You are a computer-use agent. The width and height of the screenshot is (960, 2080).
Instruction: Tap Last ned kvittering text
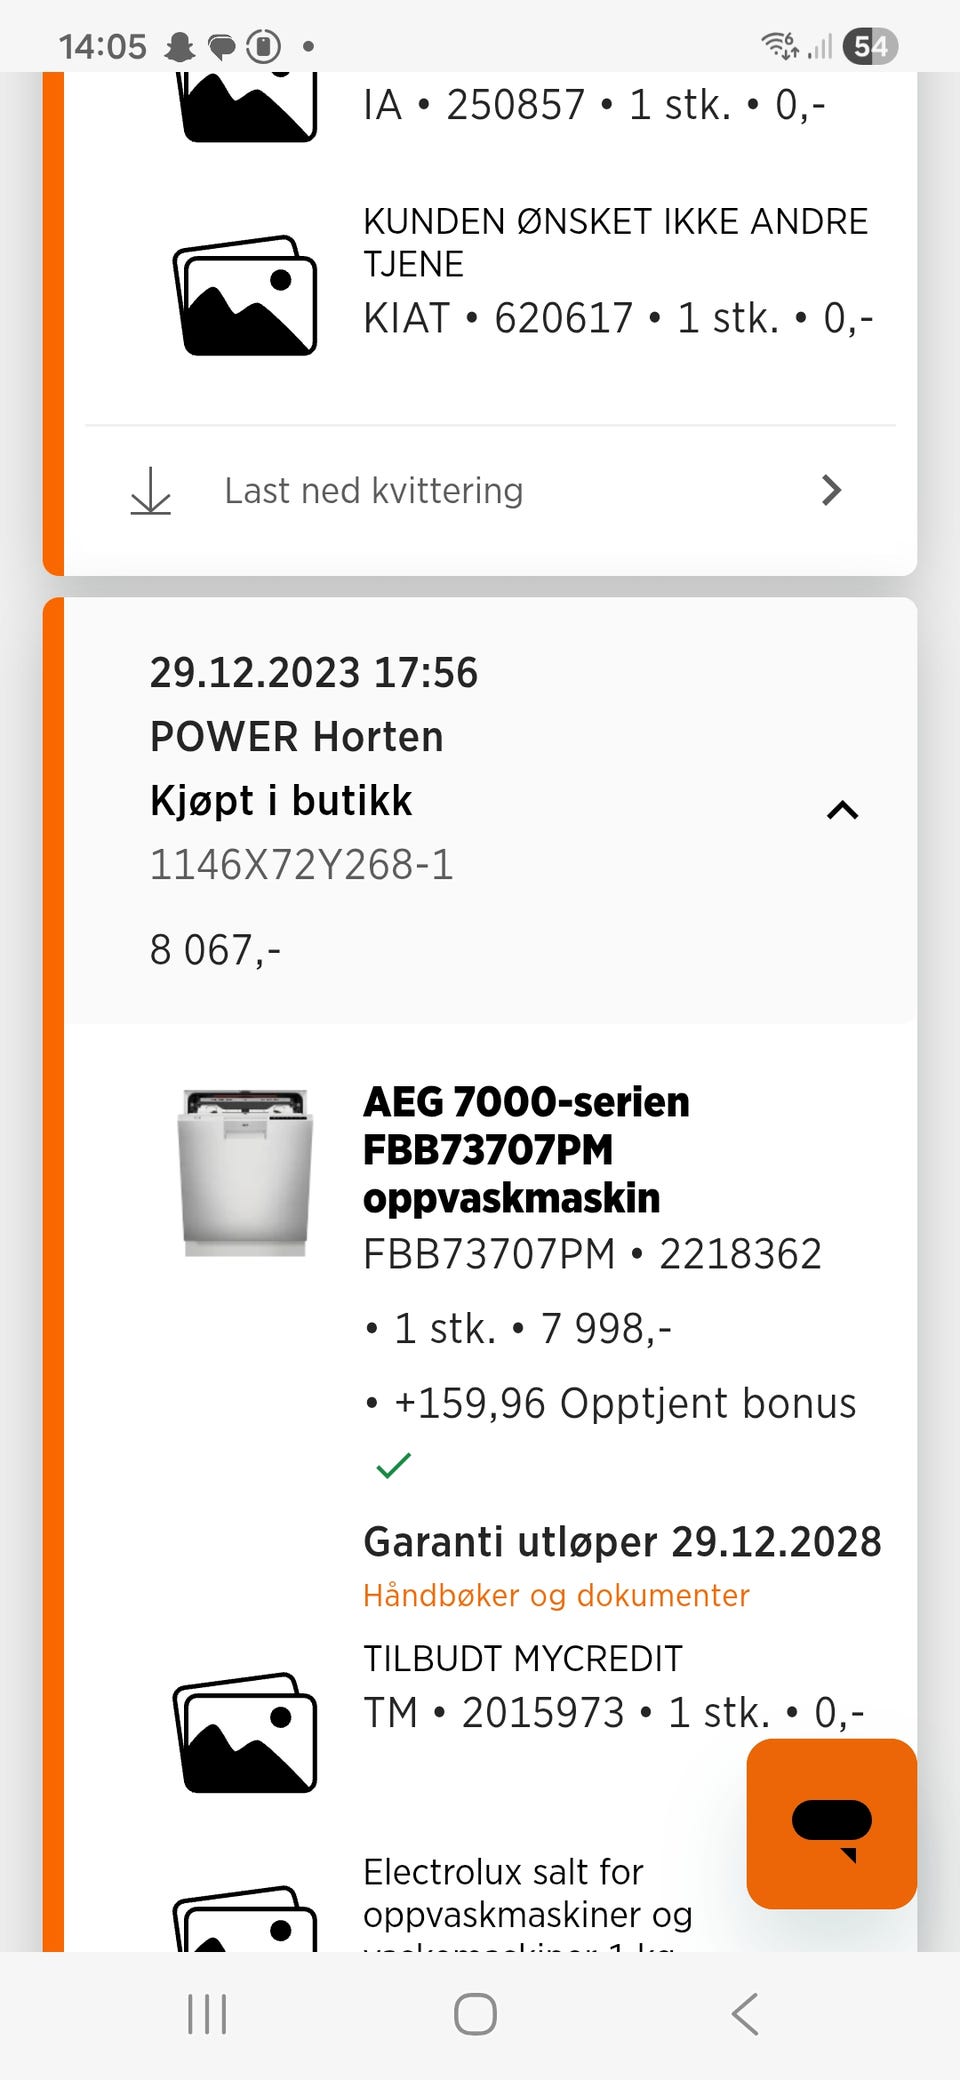coord(374,491)
